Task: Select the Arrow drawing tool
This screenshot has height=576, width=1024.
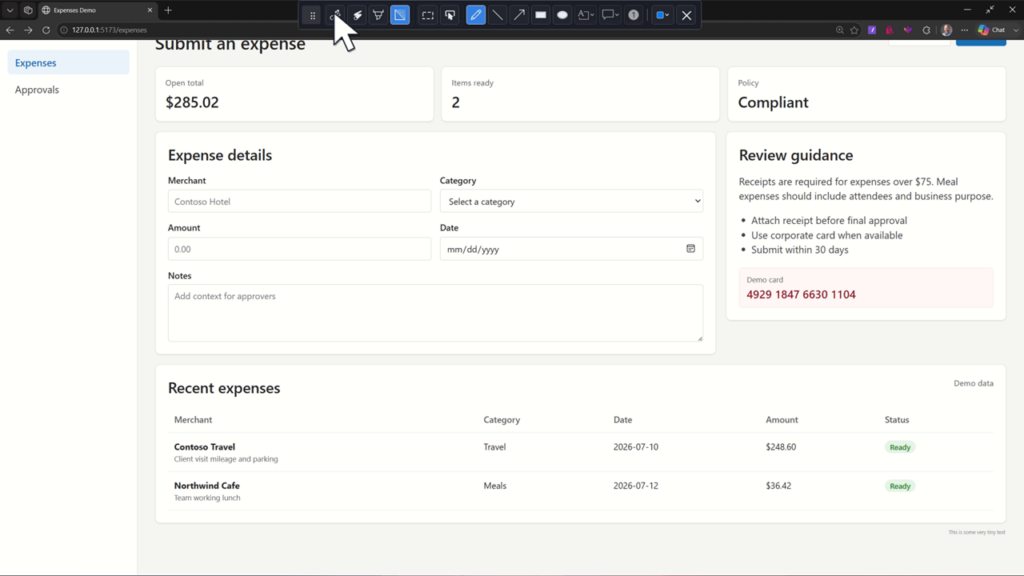Action: click(519, 15)
